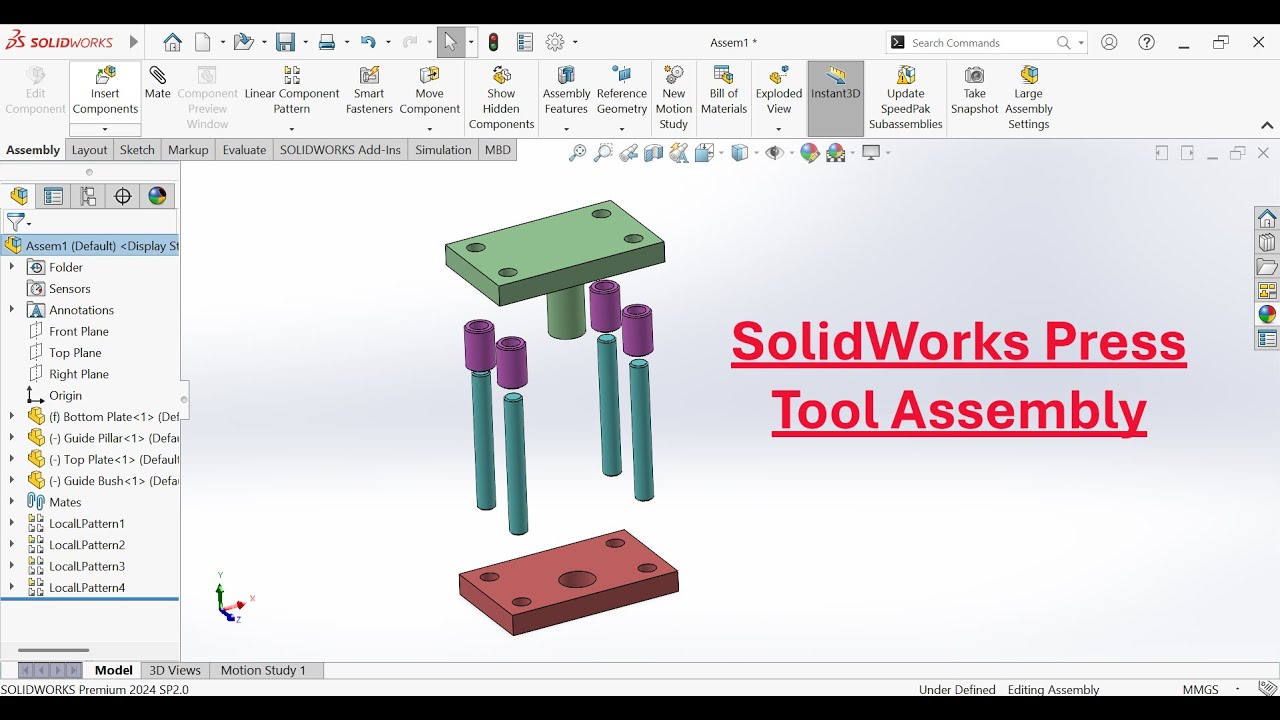This screenshot has width=1280, height=720.
Task: Expand the Mates folder in the tree
Action: pyautogui.click(x=12, y=501)
